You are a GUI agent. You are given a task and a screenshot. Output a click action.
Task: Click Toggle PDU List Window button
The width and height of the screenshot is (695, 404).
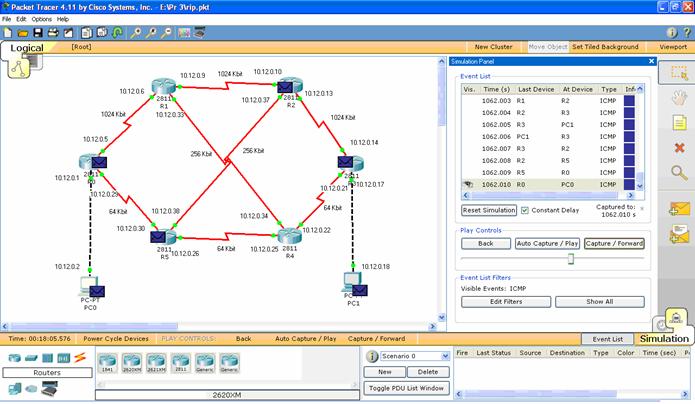pos(406,388)
